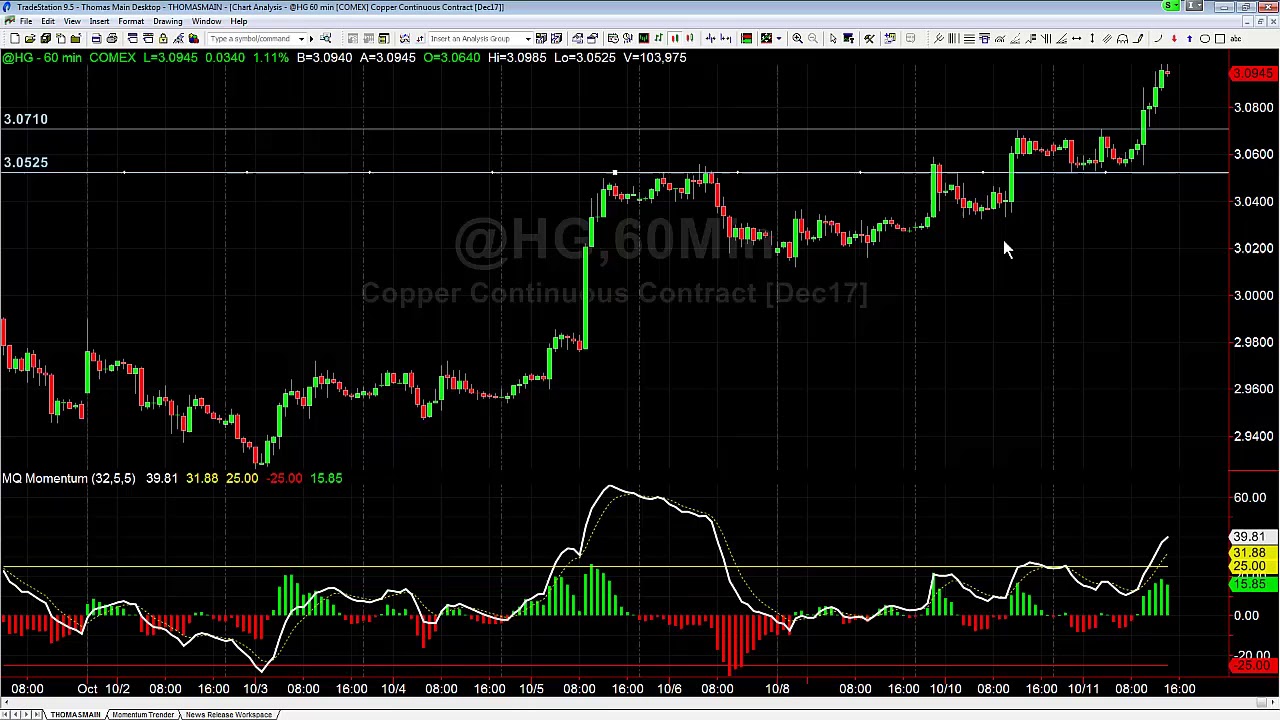The height and width of the screenshot is (720, 1280).
Task: Click the last-tab navigation arrow
Action: (x=38, y=714)
